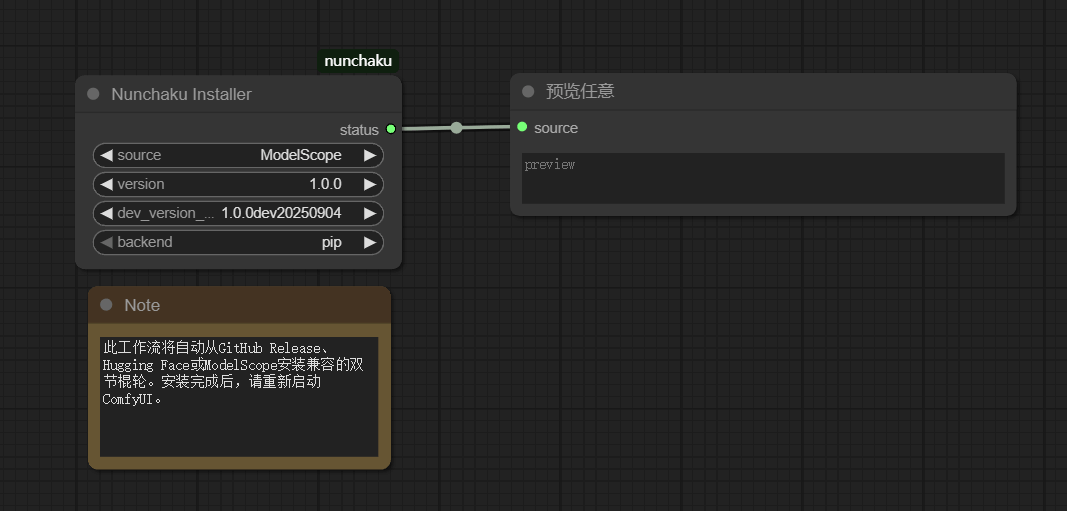Open the backend dropdown showing pip
This screenshot has width=1067, height=511.
238,242
